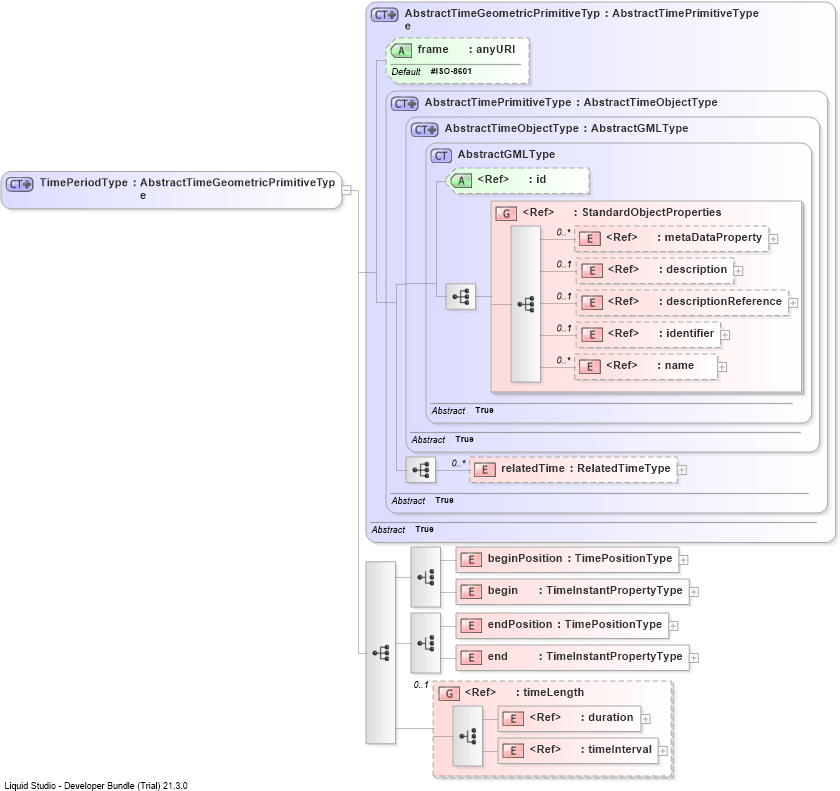
Task: Collapse the TimePeriodType node with minus box
Action: point(347,190)
